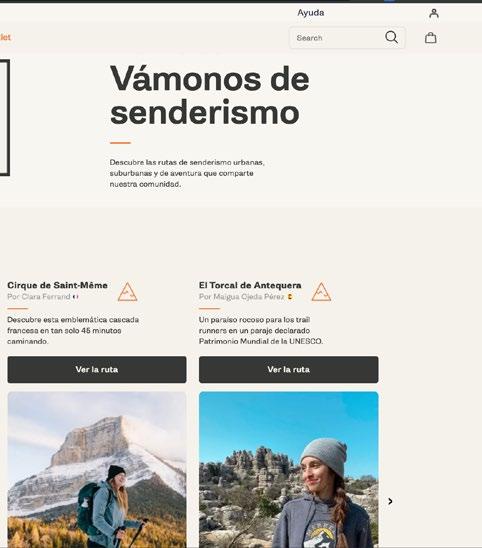Select the El Torcal de Antequera route title
This screenshot has width=482, height=548.
250,285
